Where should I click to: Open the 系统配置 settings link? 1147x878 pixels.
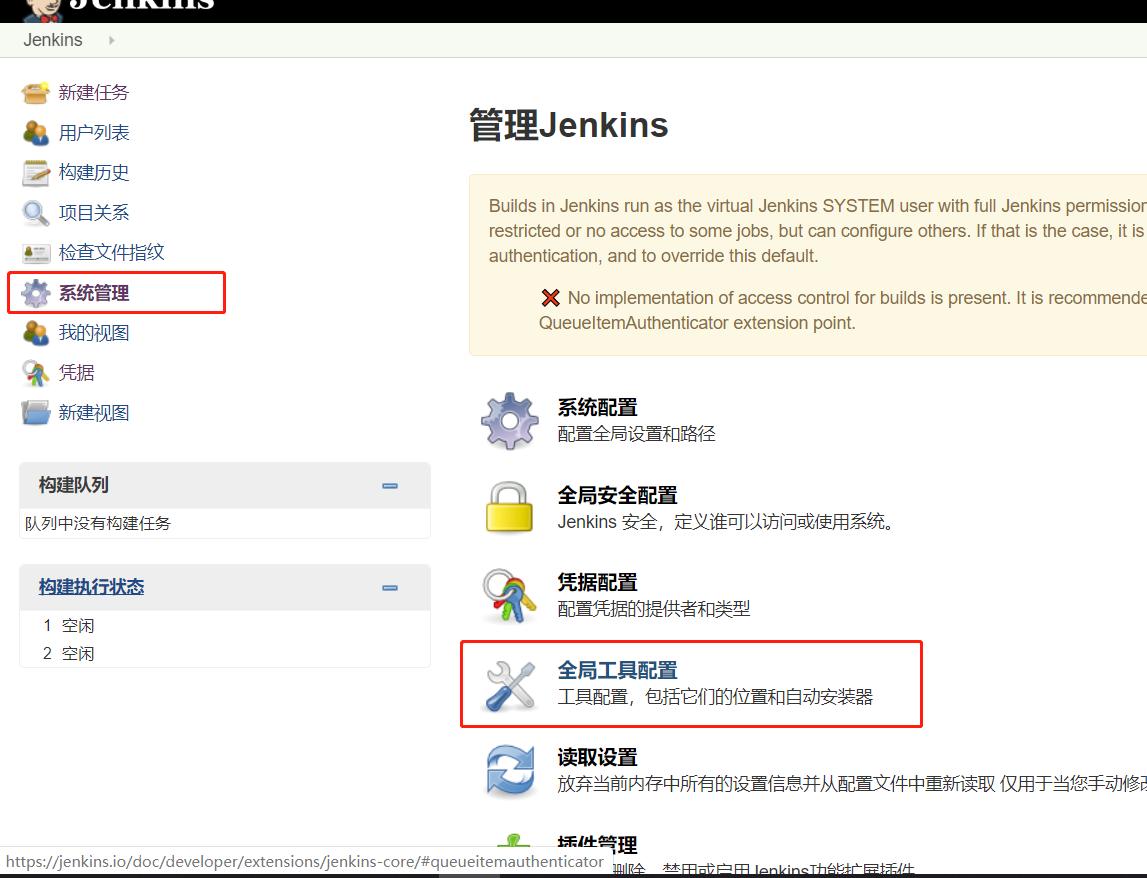point(597,408)
